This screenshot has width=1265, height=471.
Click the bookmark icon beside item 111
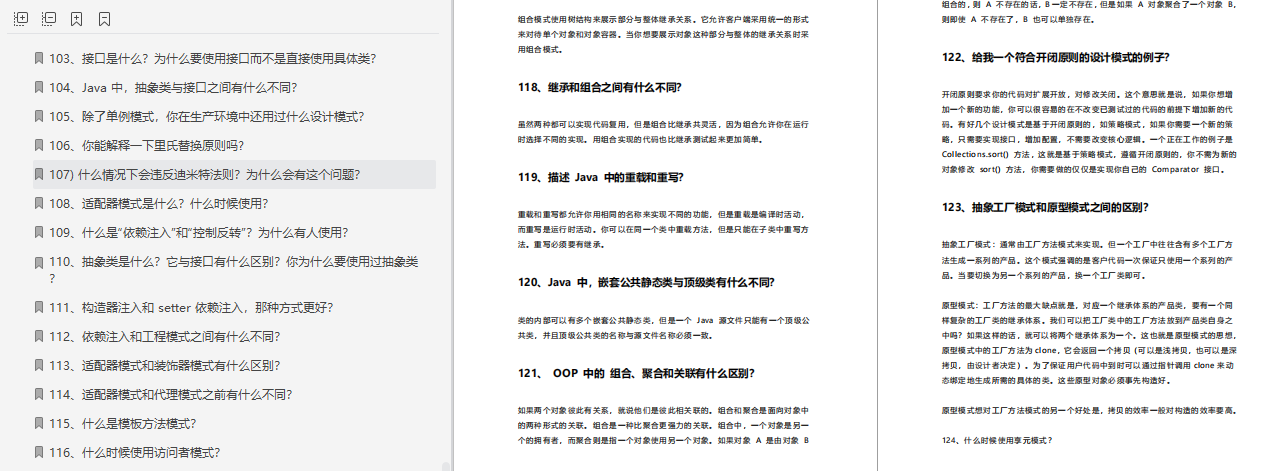[38, 307]
